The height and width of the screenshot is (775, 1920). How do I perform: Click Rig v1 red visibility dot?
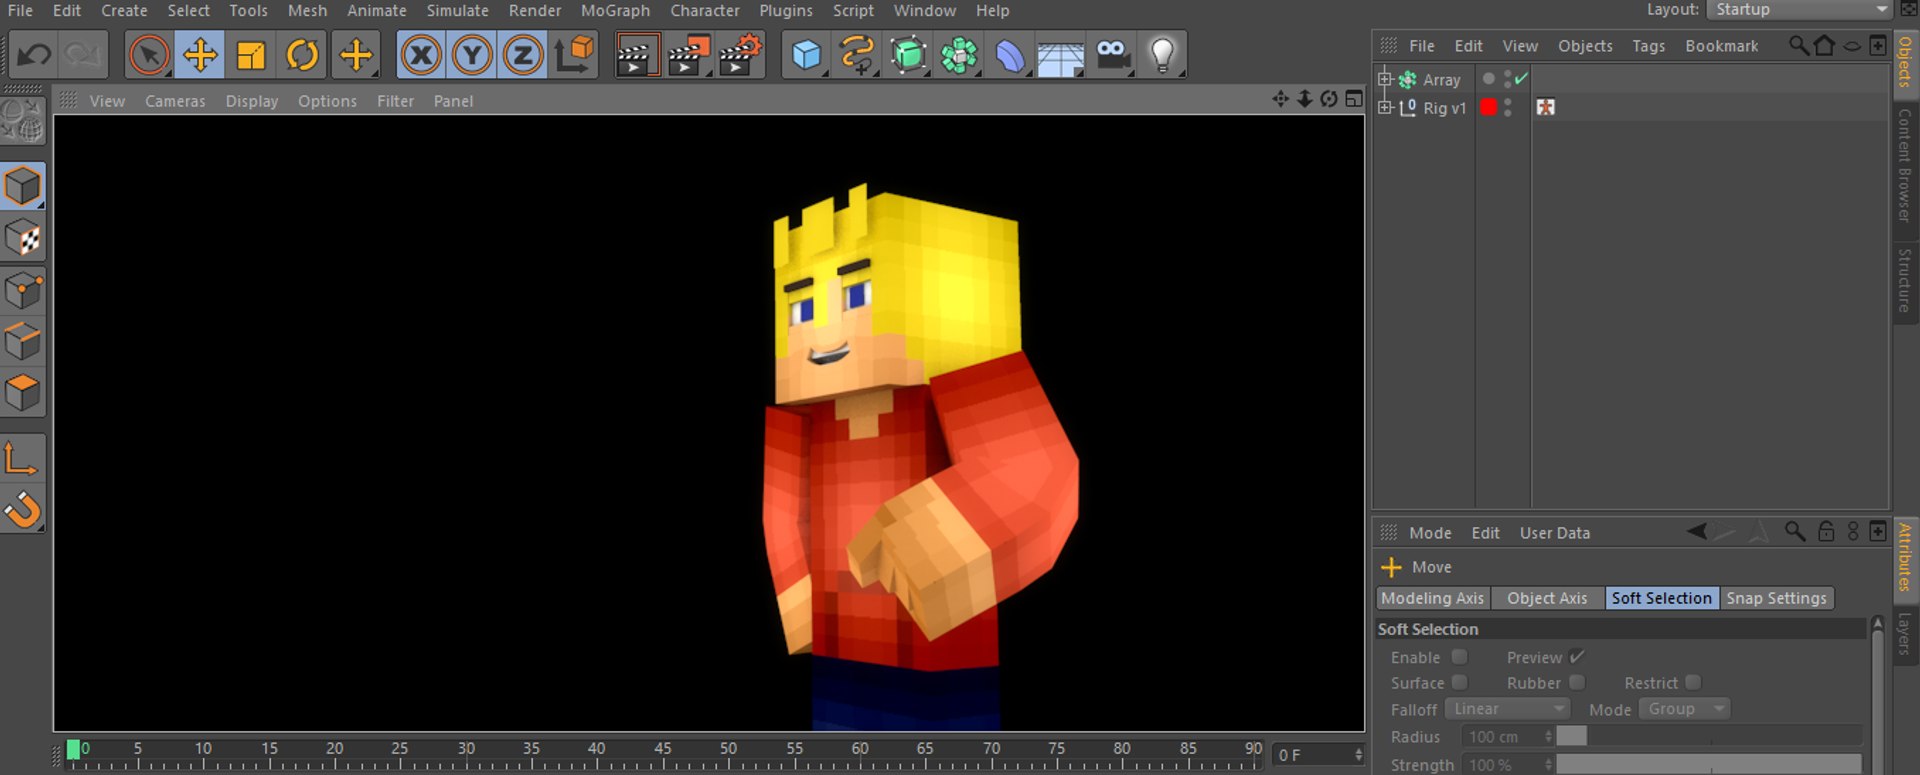[x=1489, y=107]
